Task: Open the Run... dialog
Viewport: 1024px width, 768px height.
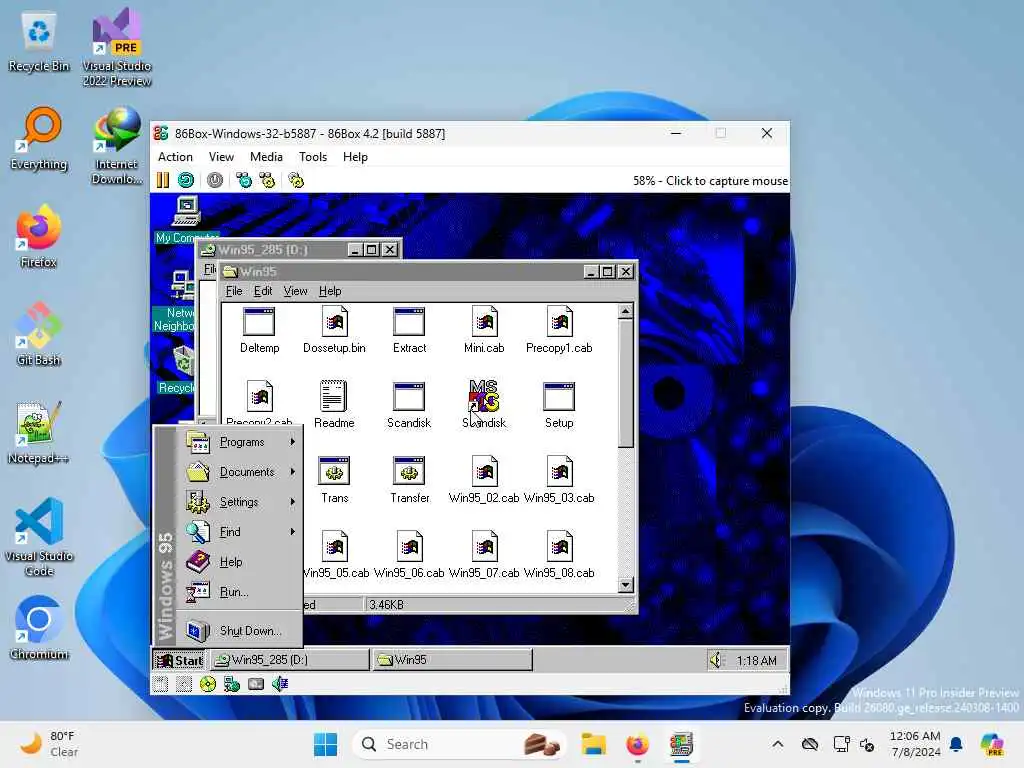Action: [240, 592]
